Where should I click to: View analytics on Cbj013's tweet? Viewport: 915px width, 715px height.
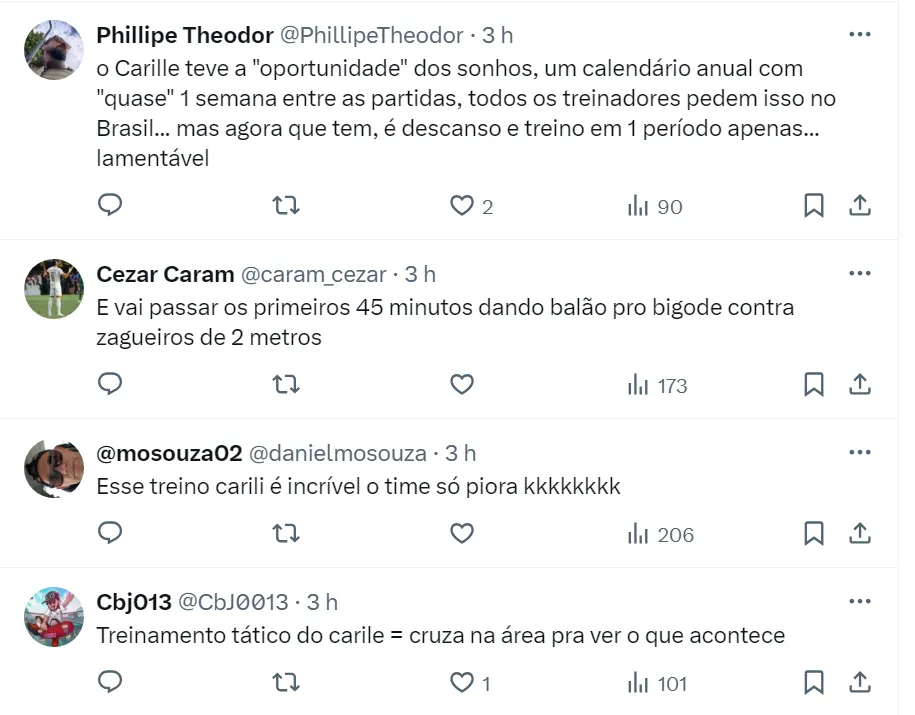657,684
